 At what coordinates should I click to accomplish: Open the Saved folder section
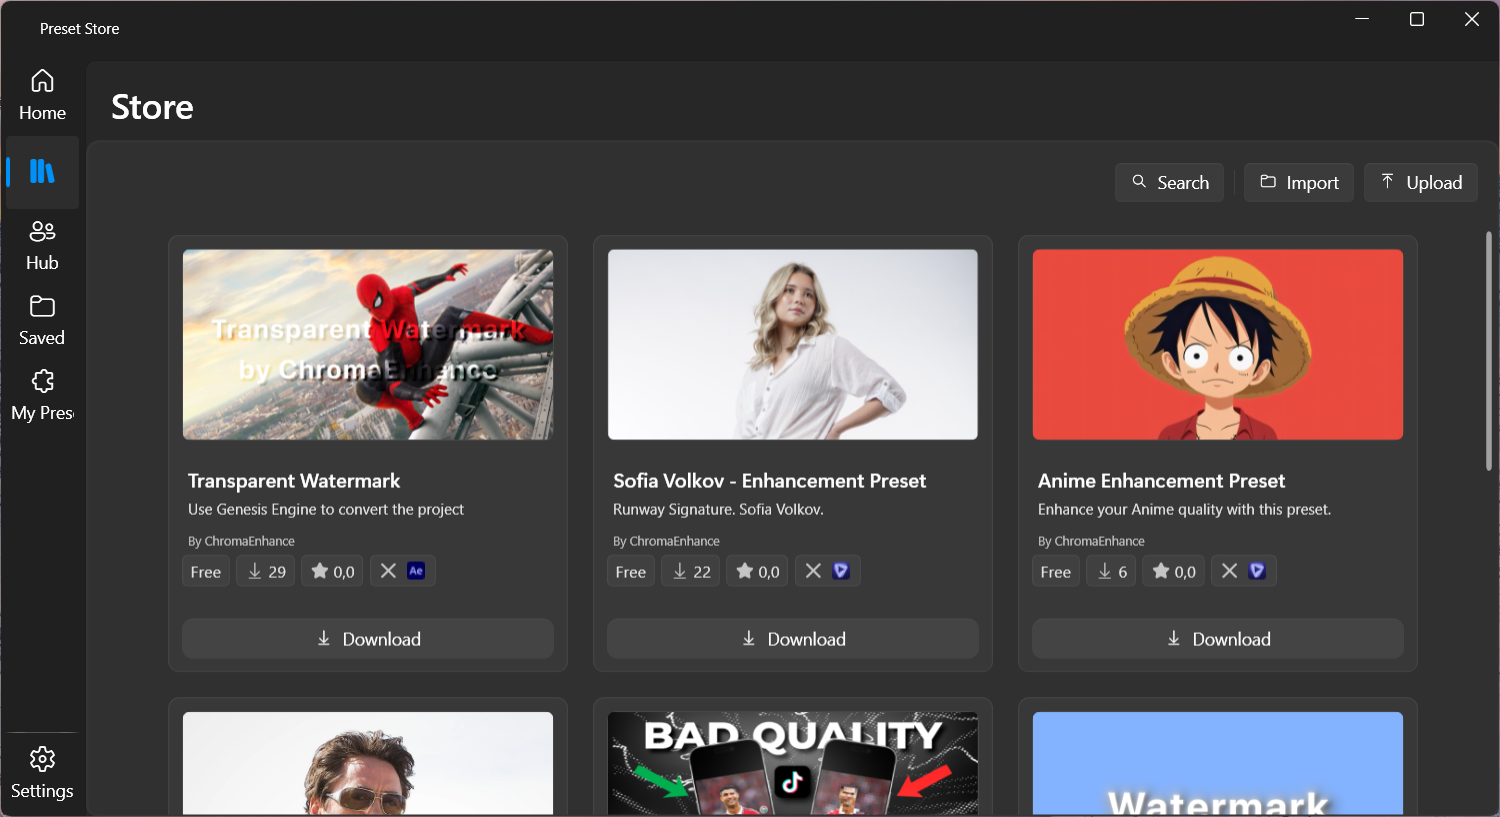pos(42,321)
